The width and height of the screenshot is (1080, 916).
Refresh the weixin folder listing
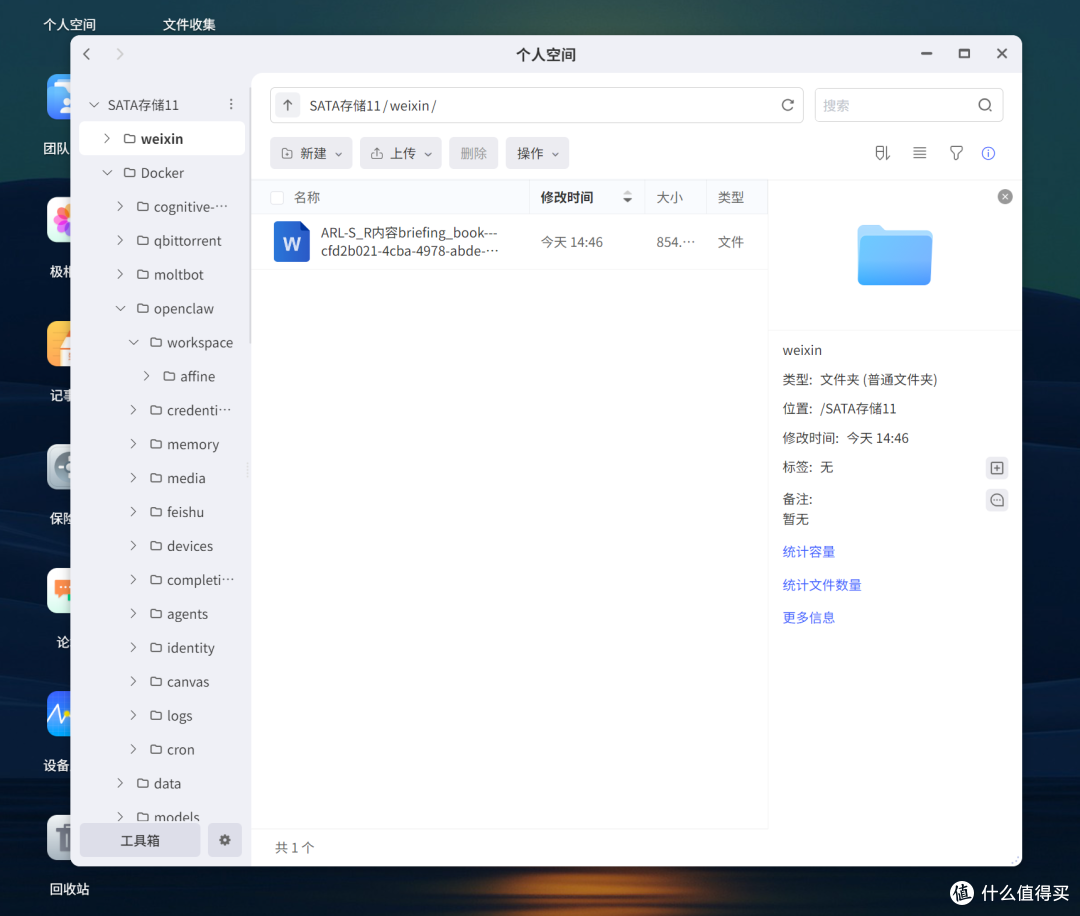click(787, 105)
